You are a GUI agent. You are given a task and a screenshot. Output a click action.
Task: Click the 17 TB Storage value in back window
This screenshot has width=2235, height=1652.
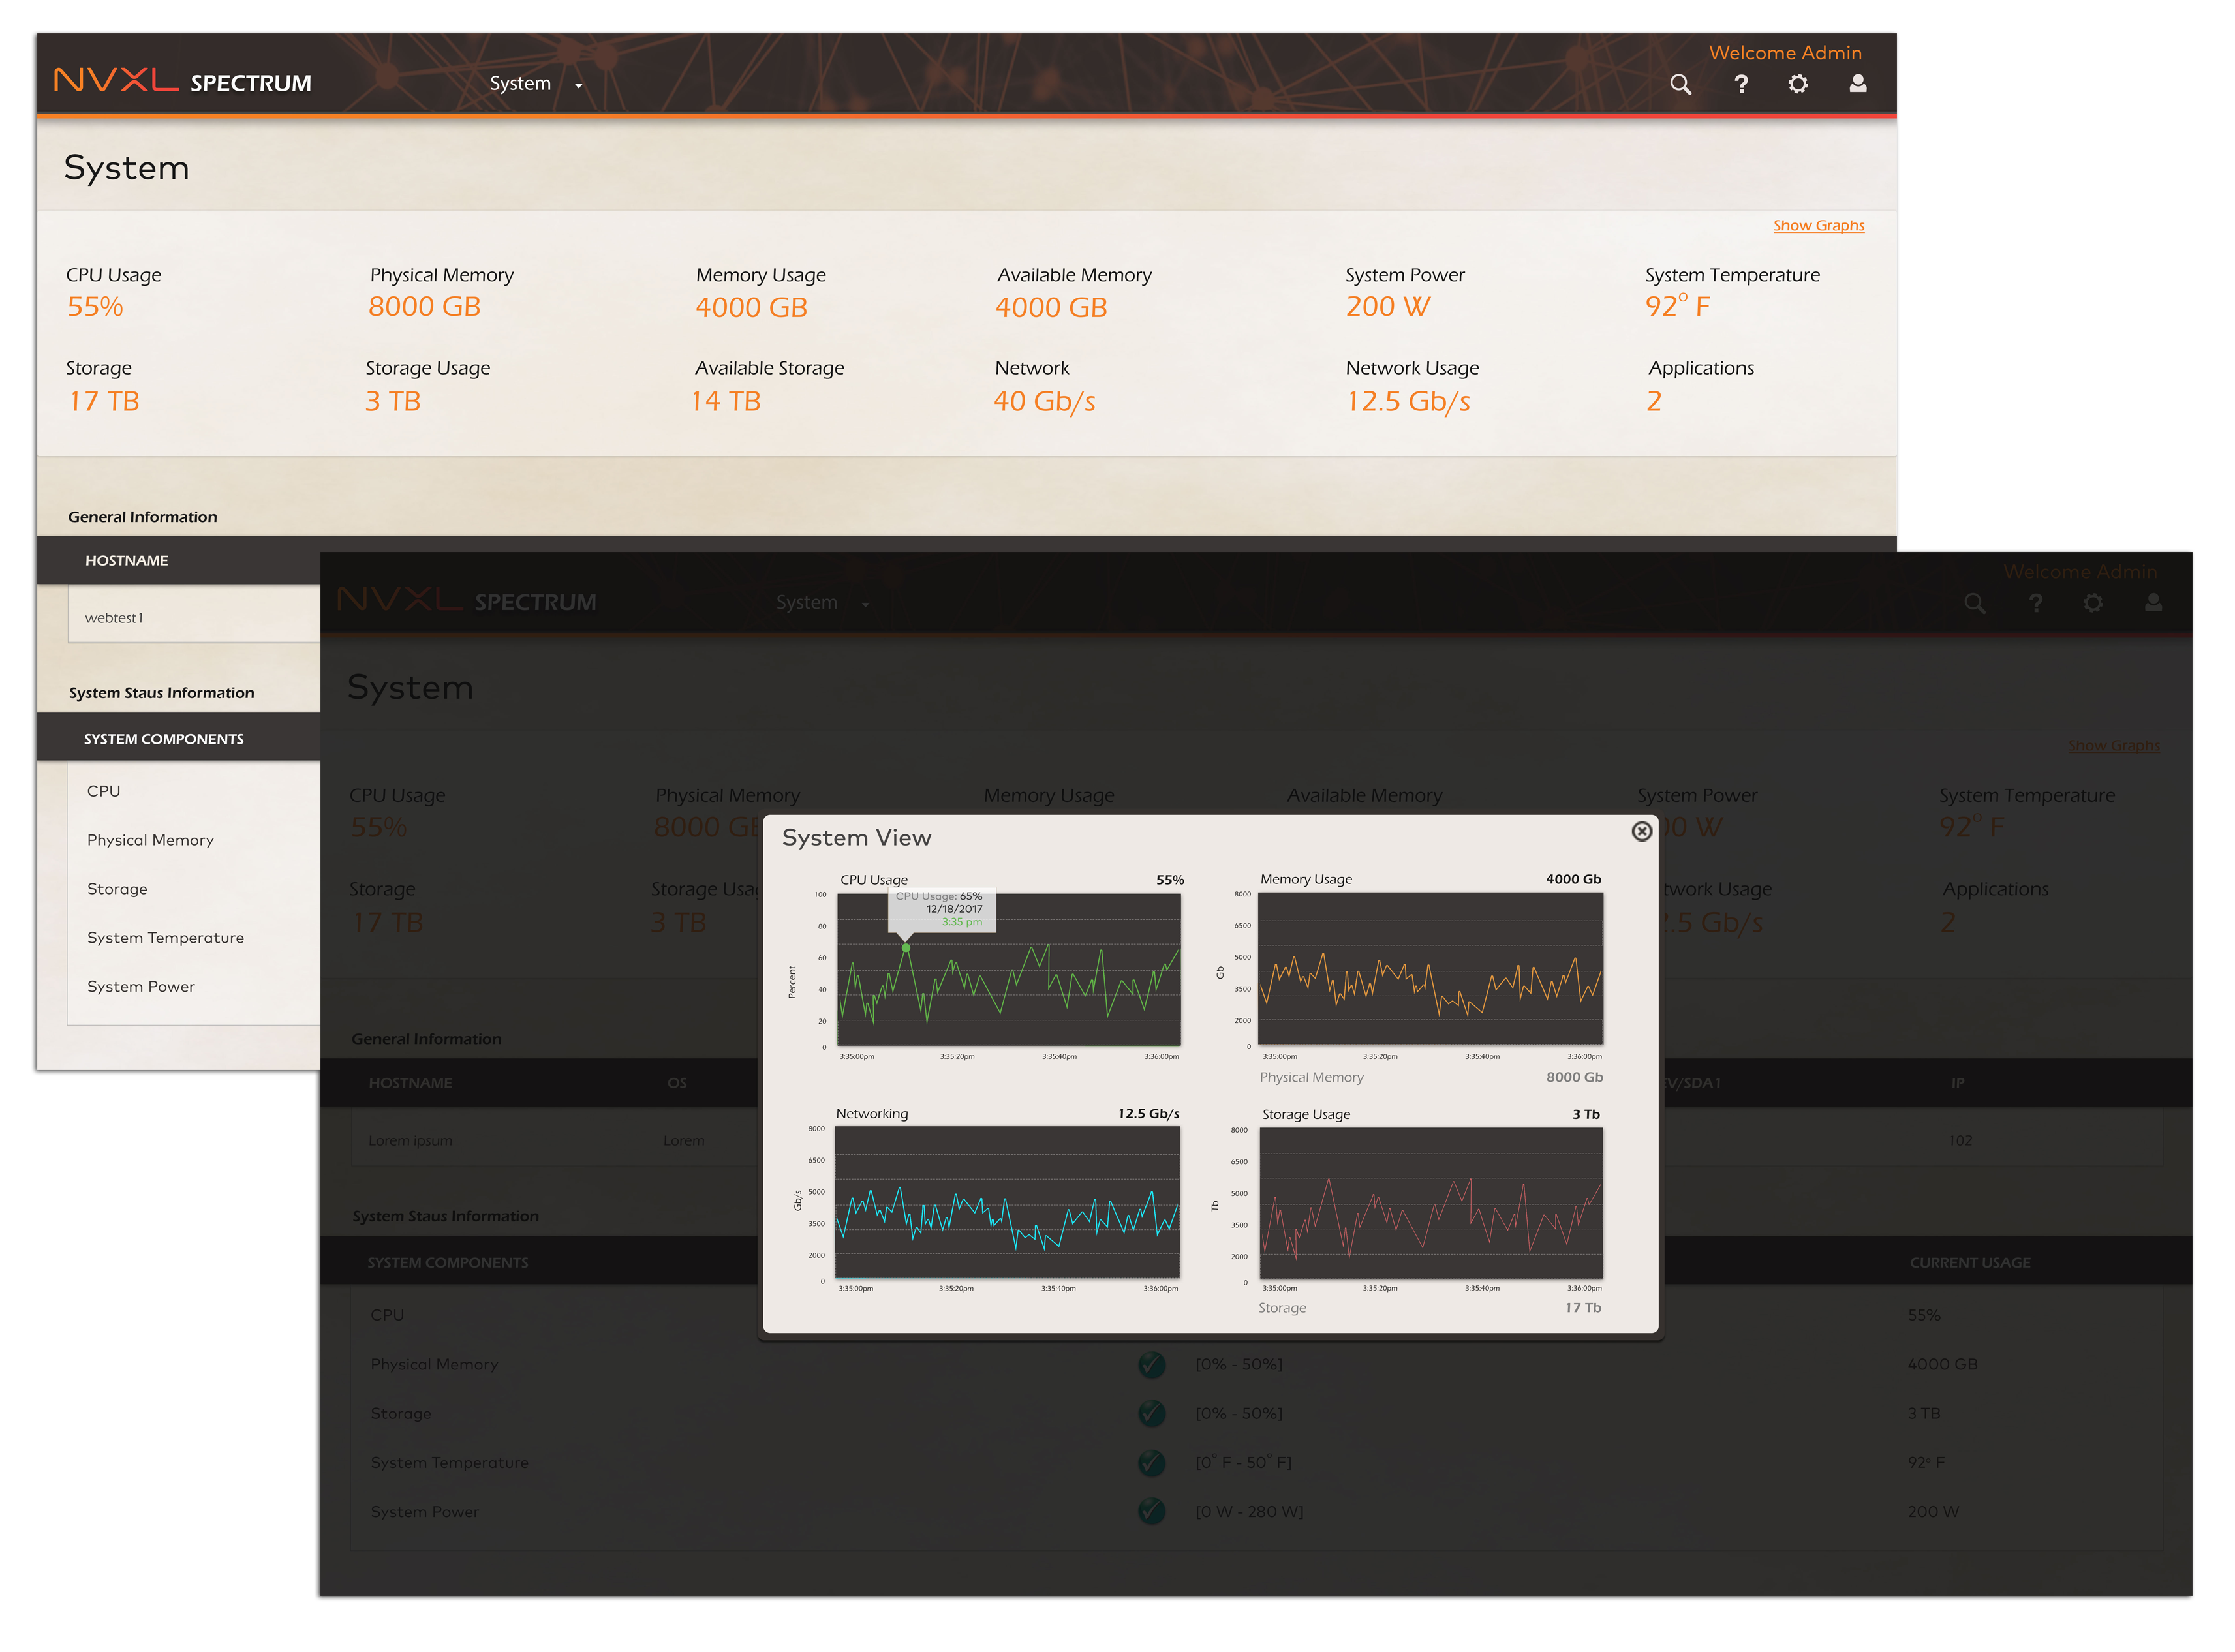tap(104, 401)
